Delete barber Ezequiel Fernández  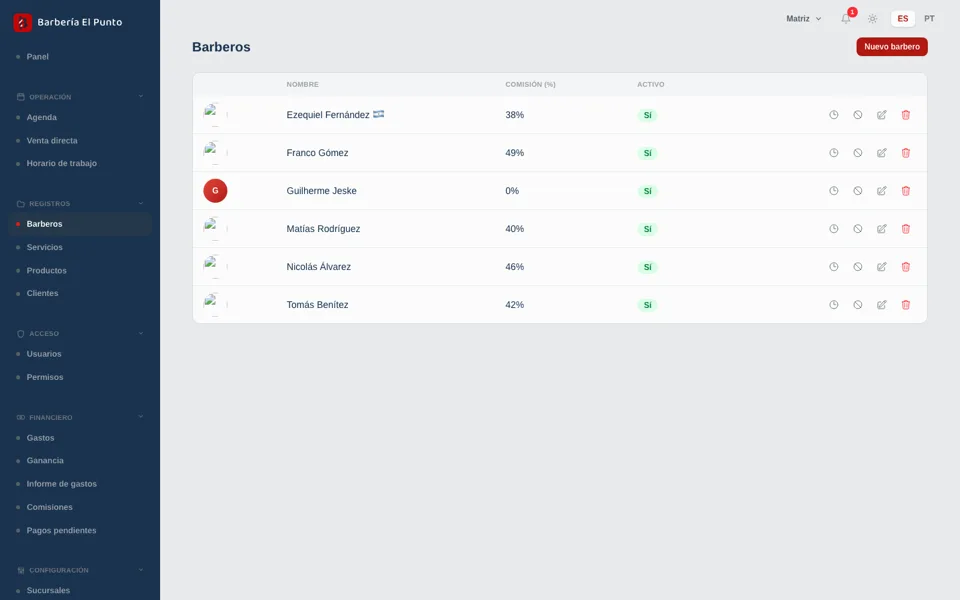click(906, 115)
